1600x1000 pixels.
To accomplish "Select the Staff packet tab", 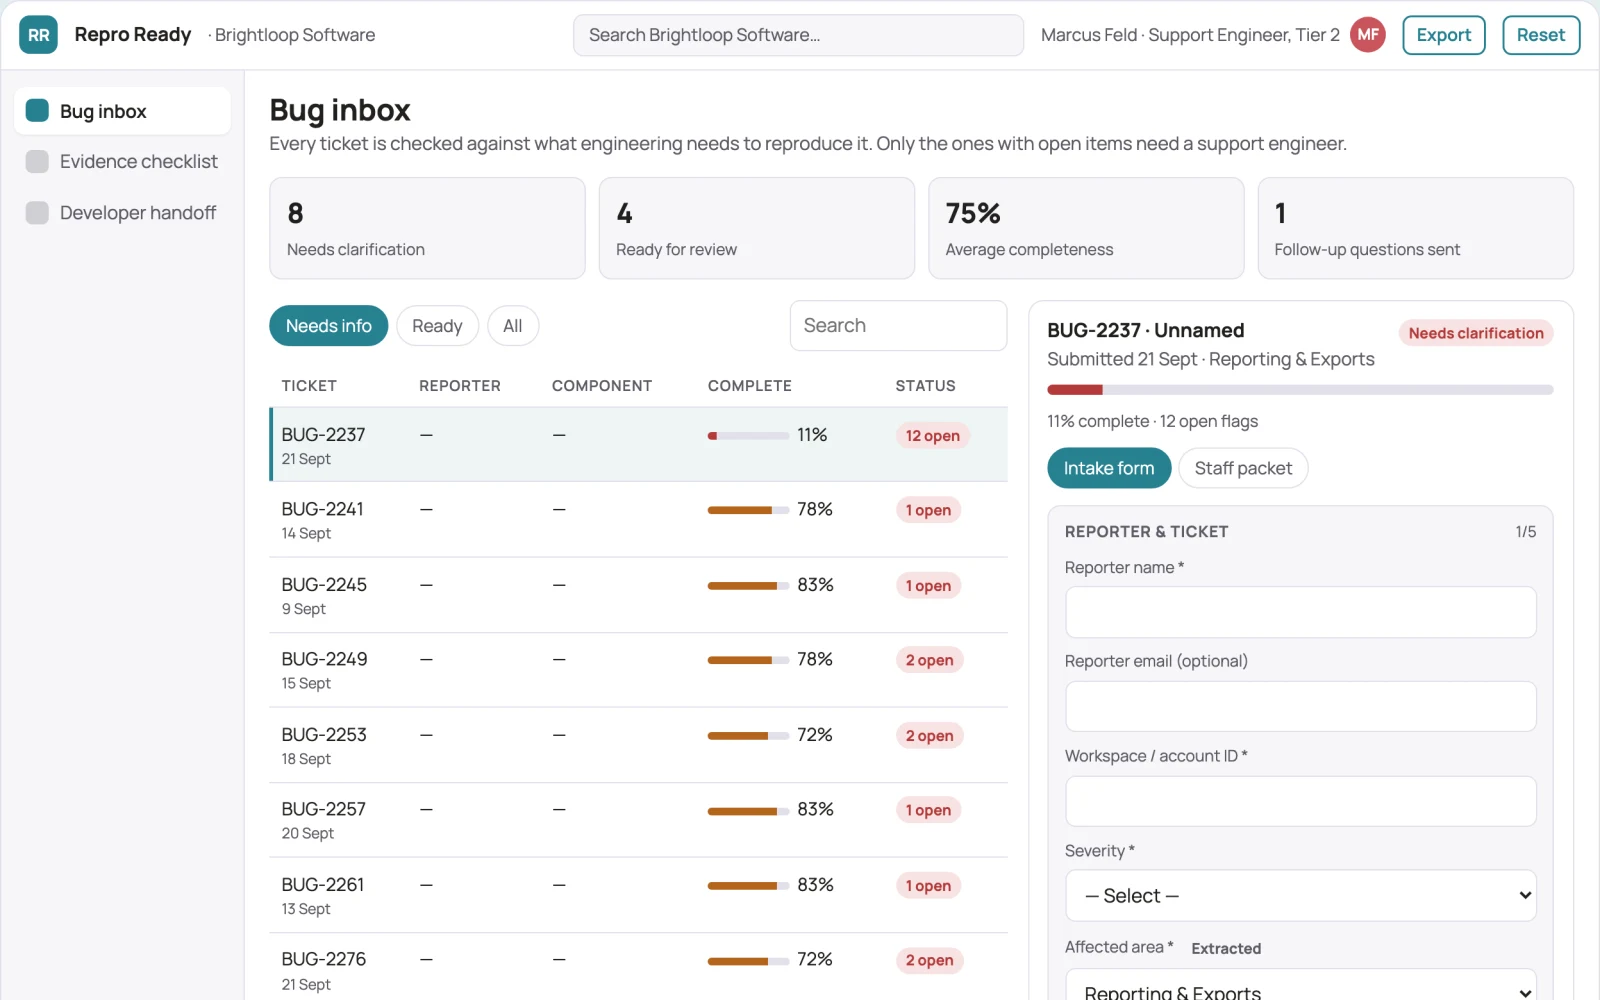I will pyautogui.click(x=1243, y=468).
